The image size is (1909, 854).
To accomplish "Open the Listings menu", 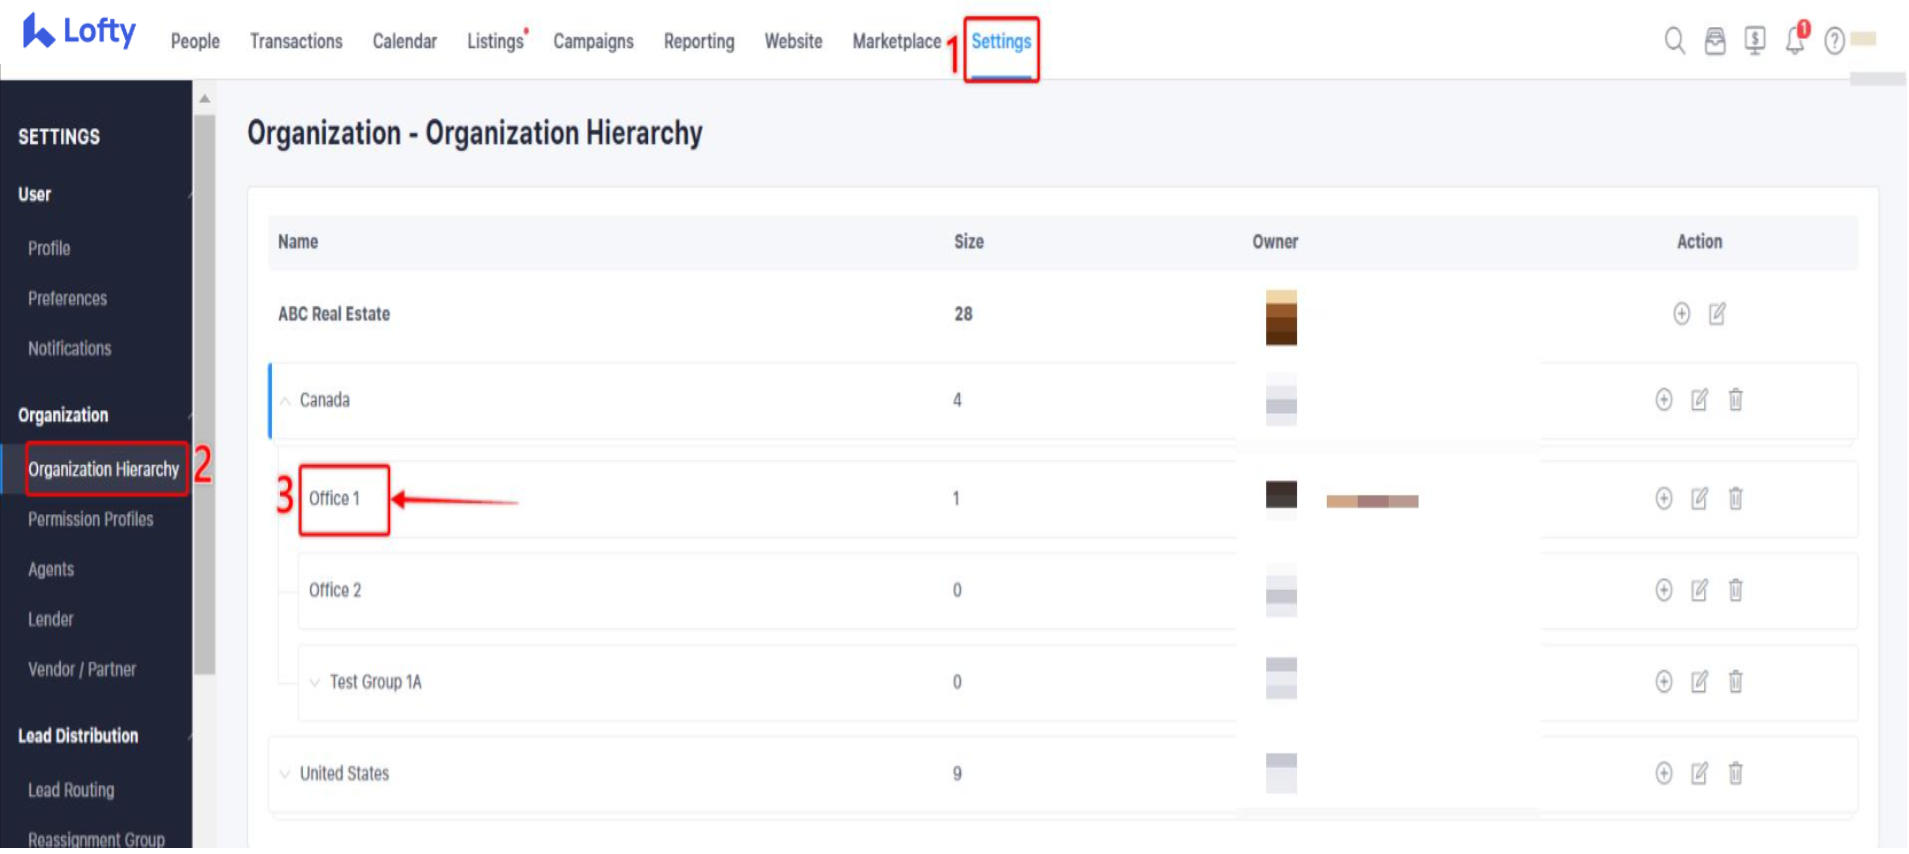I will (x=496, y=42).
